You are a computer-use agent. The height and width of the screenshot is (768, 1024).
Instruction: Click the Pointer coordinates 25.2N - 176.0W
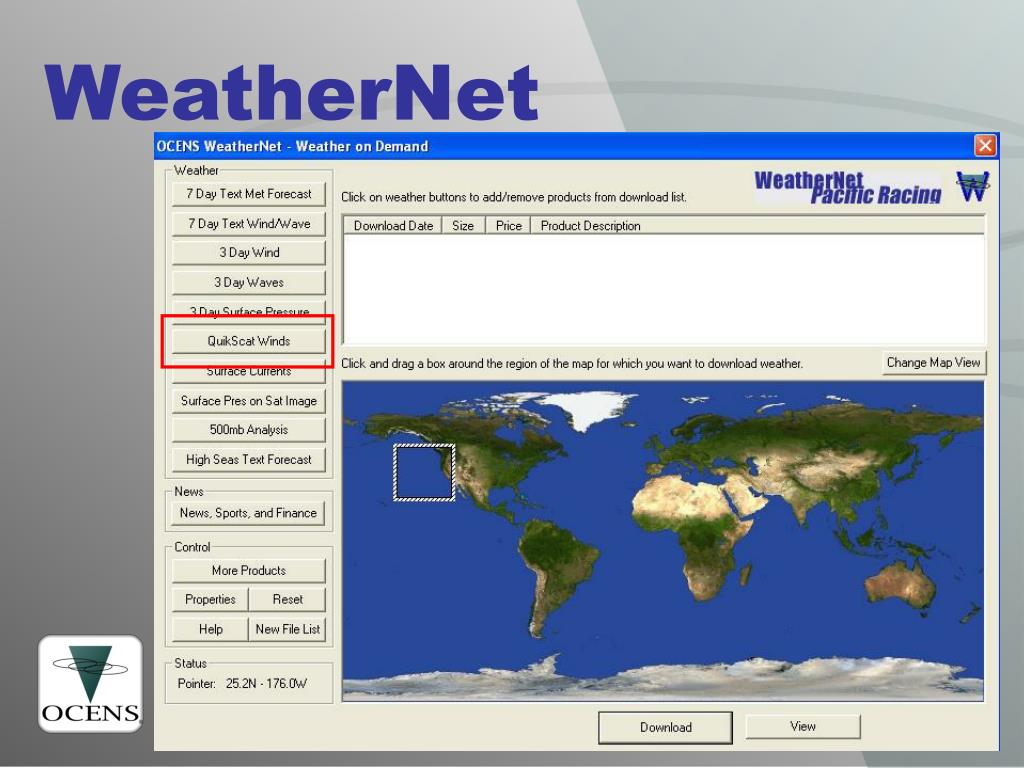[x=266, y=684]
